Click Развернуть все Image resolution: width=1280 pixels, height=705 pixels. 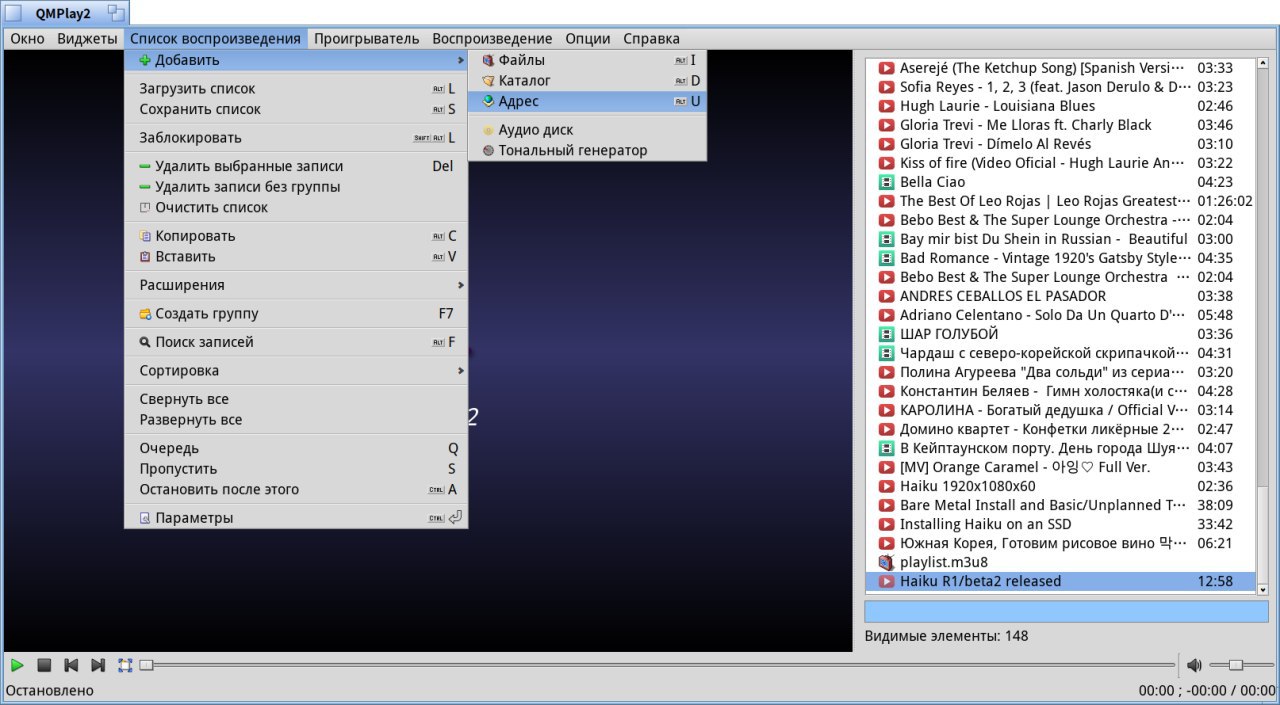coord(296,420)
